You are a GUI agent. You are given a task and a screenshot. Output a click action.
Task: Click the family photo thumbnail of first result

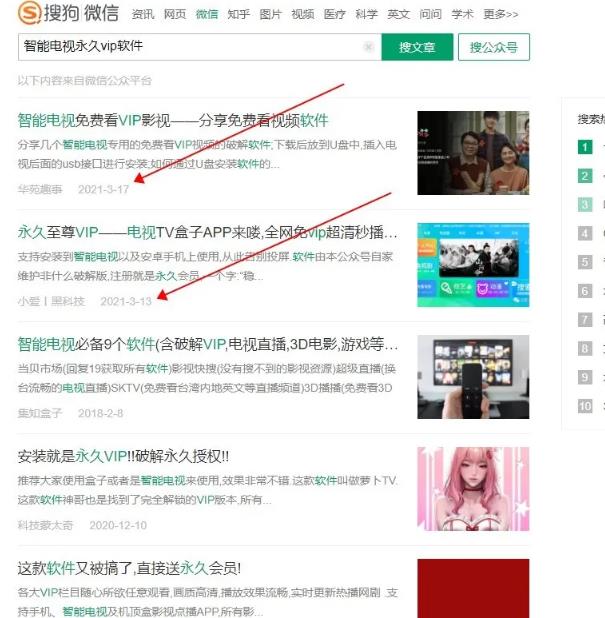473,153
